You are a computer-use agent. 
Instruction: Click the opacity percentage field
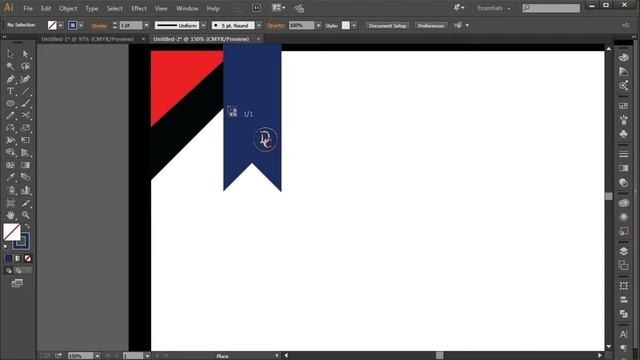coord(302,25)
